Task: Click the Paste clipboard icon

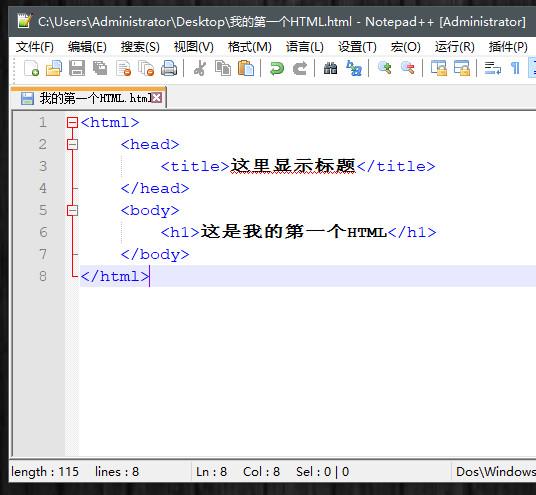Action: point(246,68)
